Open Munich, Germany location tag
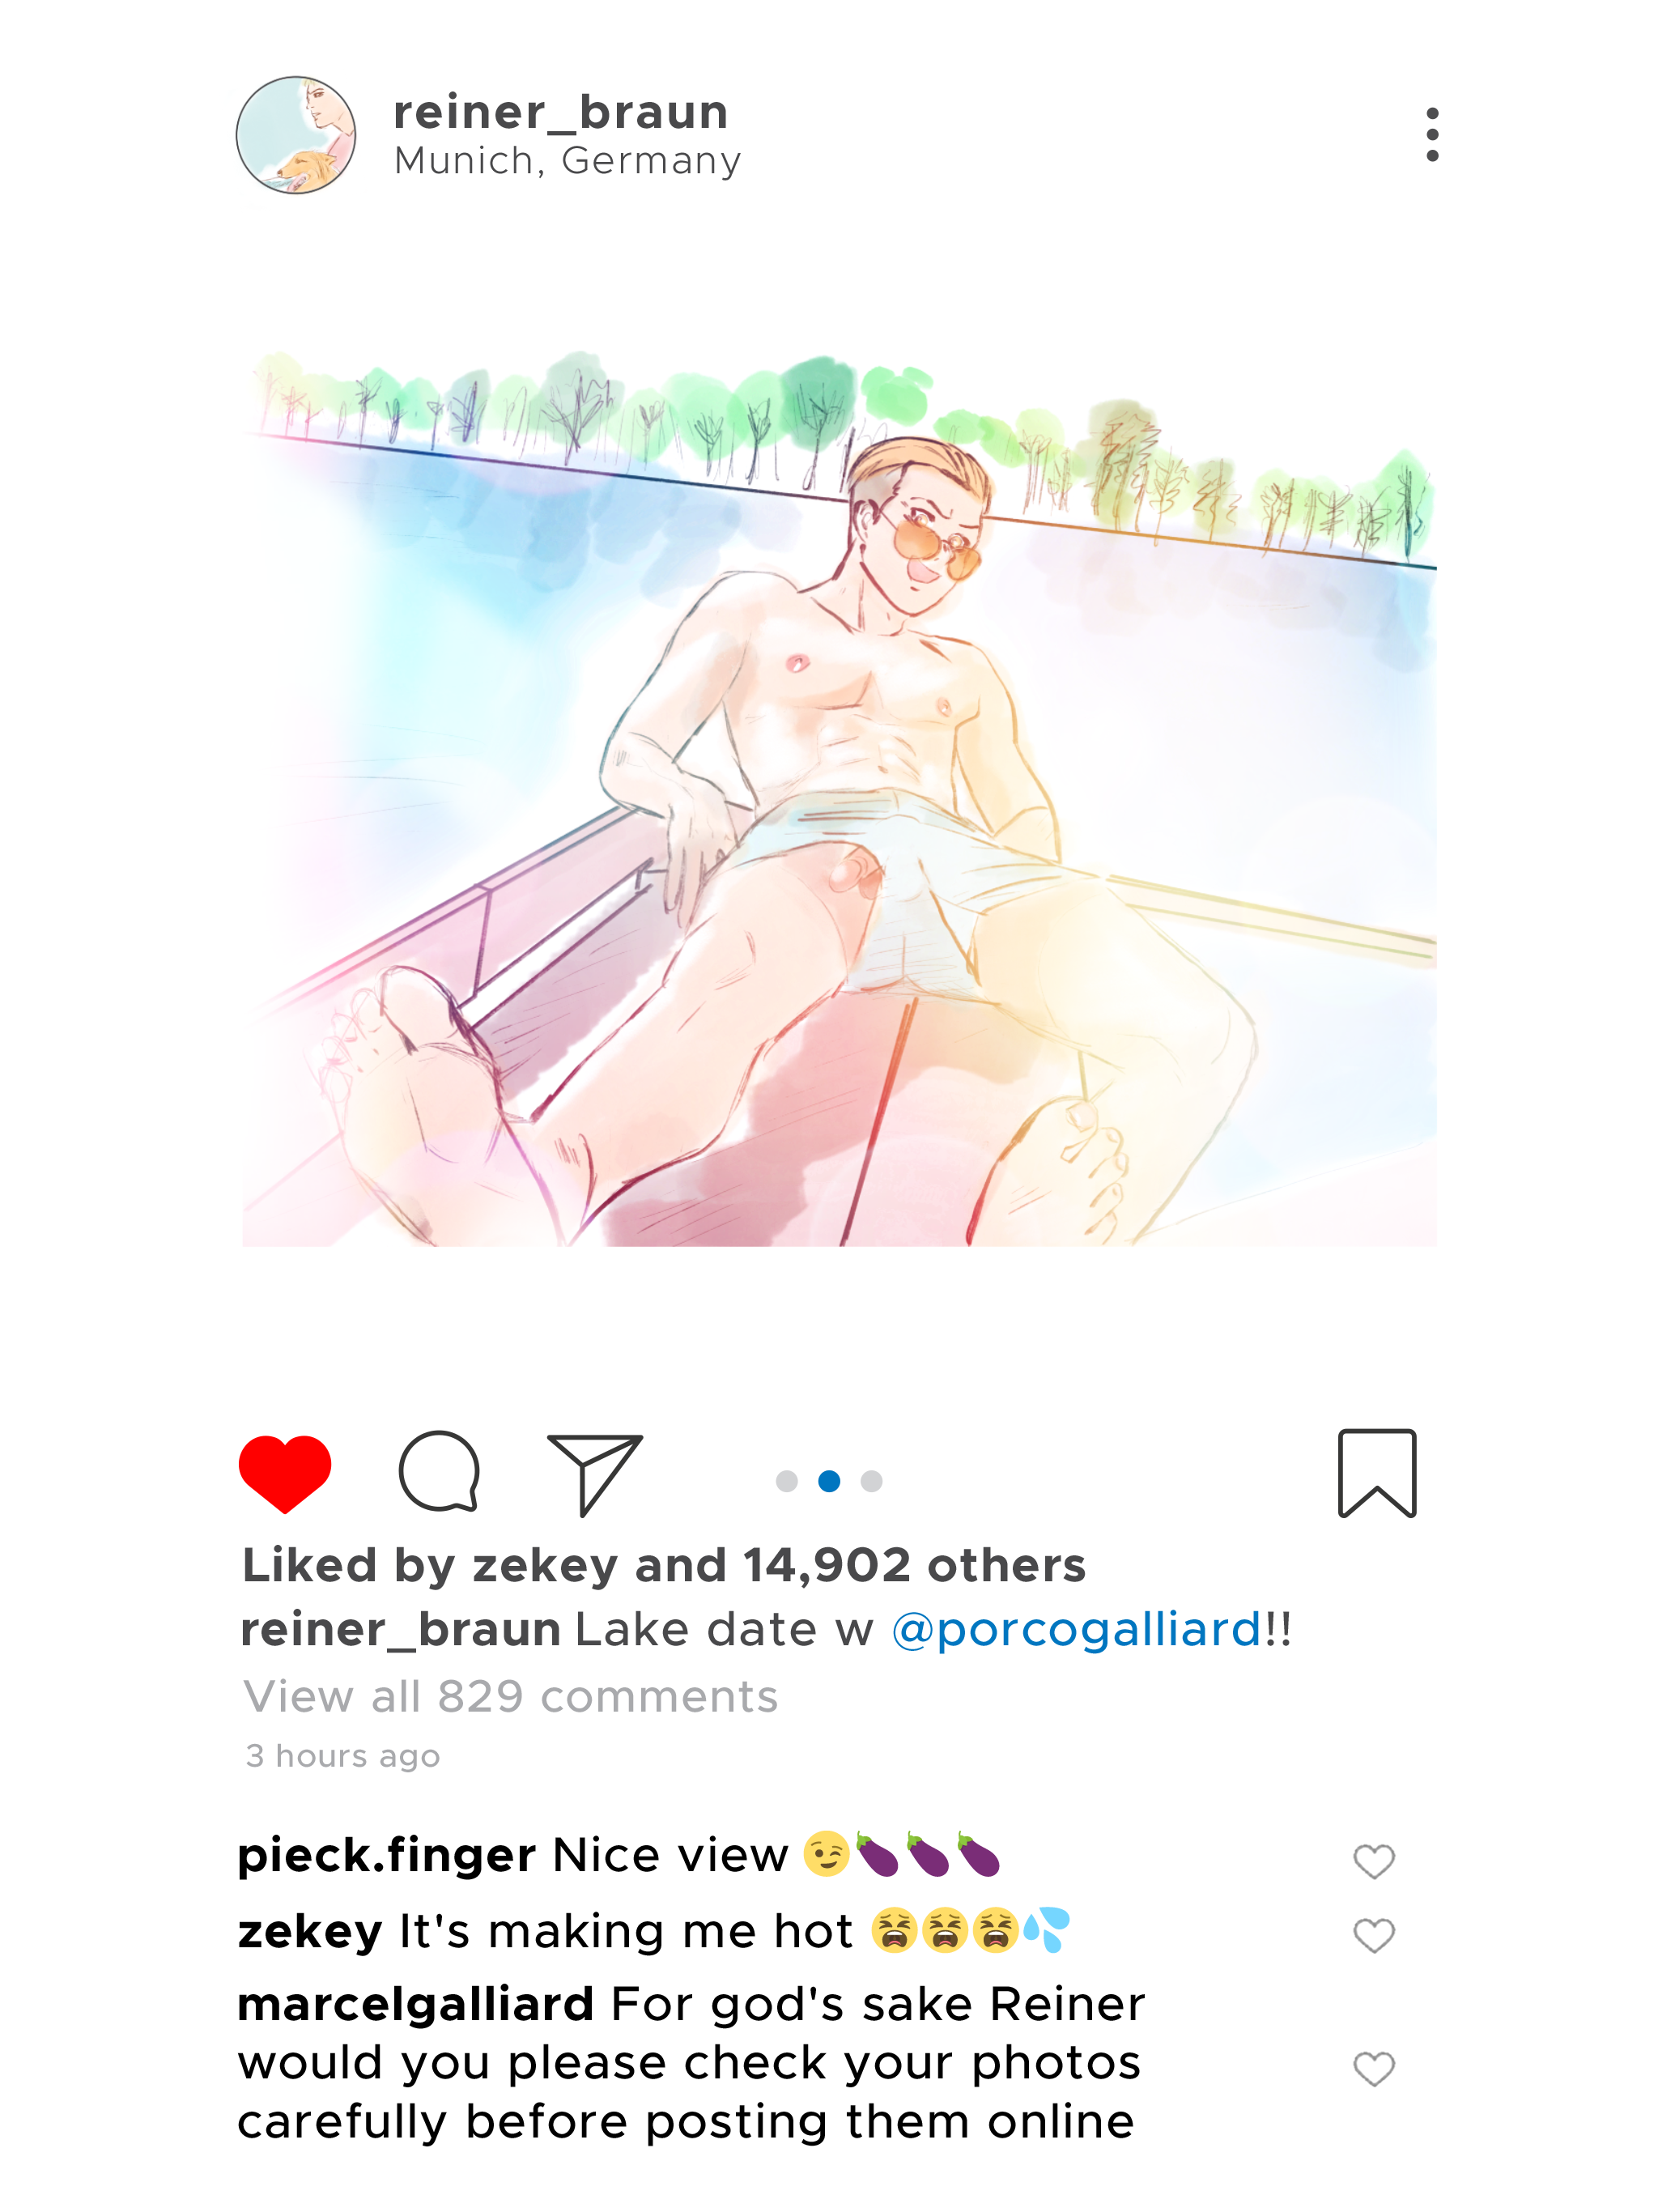Viewport: 1658px width, 2212px height. [x=567, y=160]
